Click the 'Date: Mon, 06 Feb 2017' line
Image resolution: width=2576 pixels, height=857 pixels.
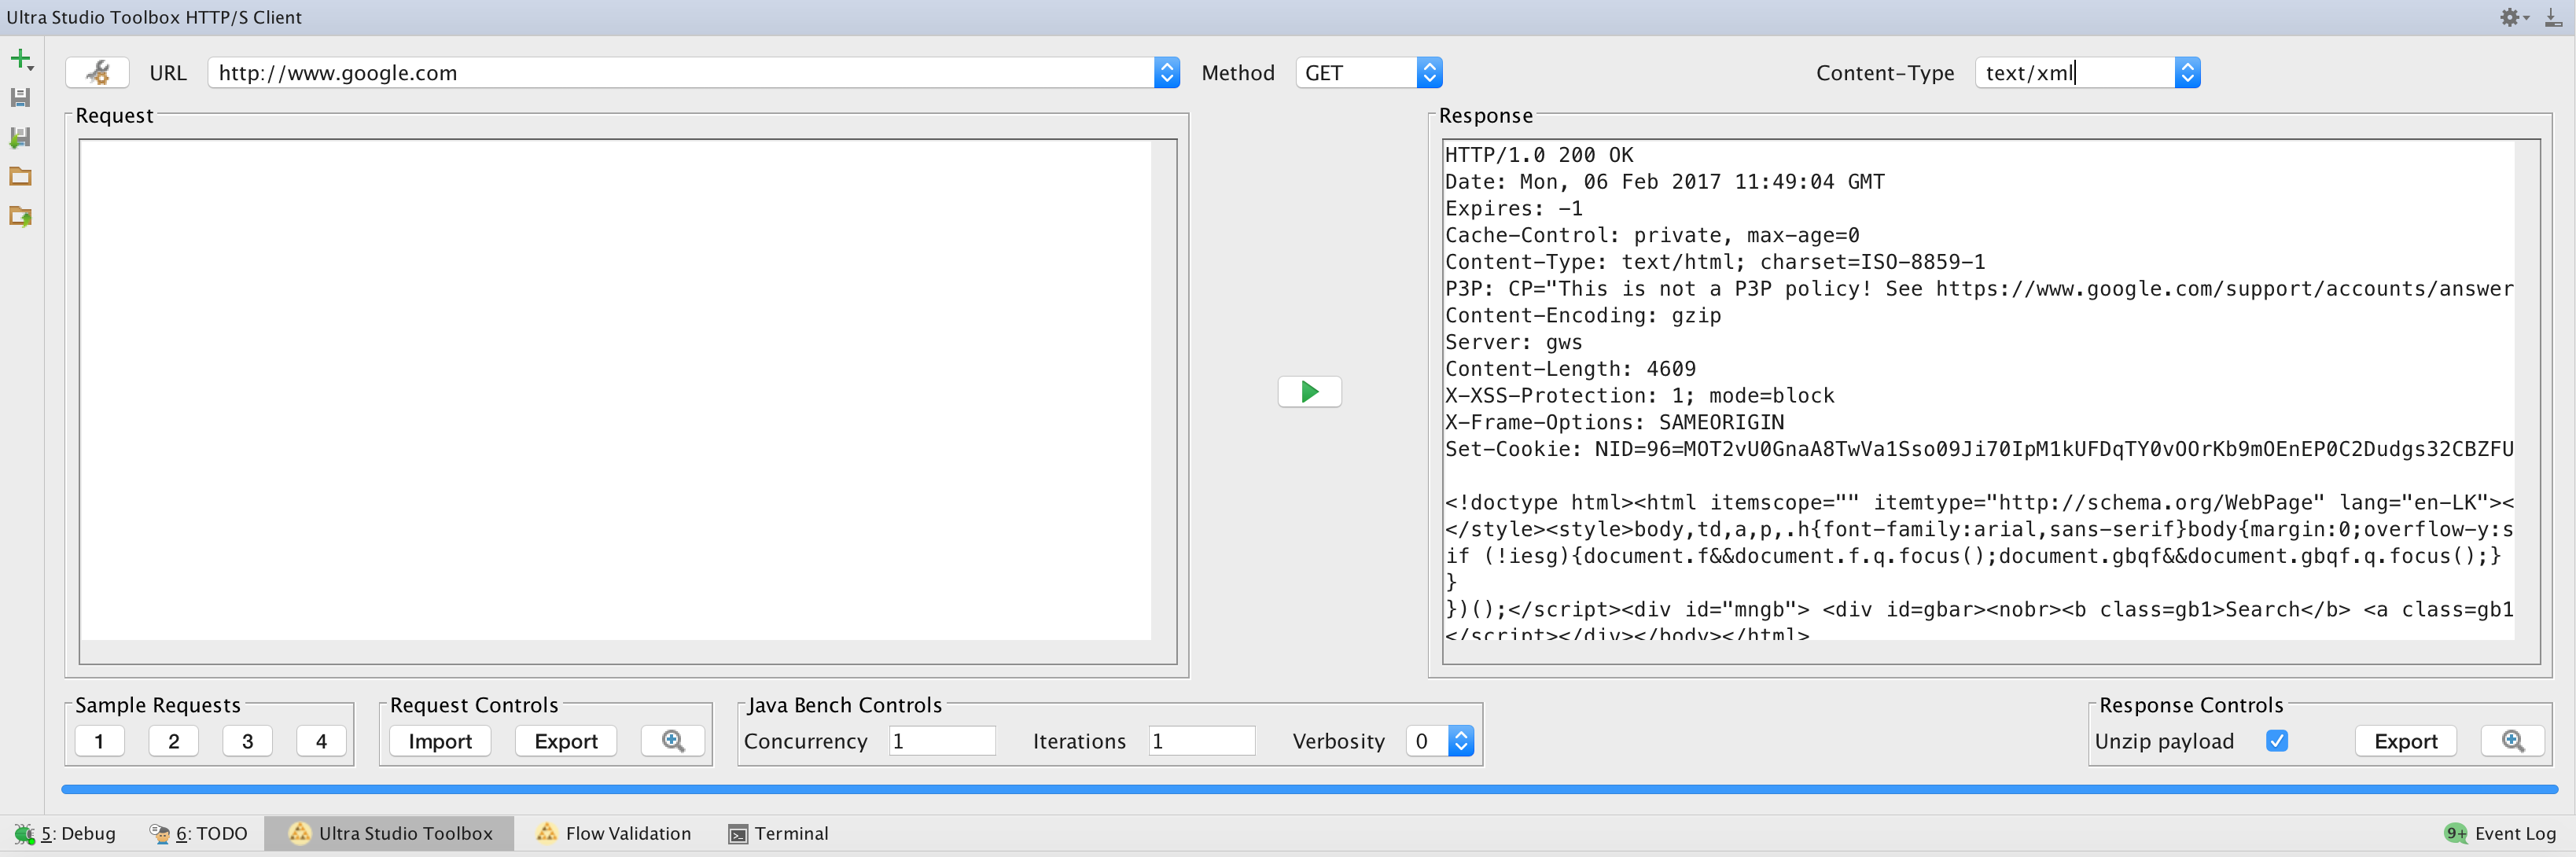(1665, 182)
